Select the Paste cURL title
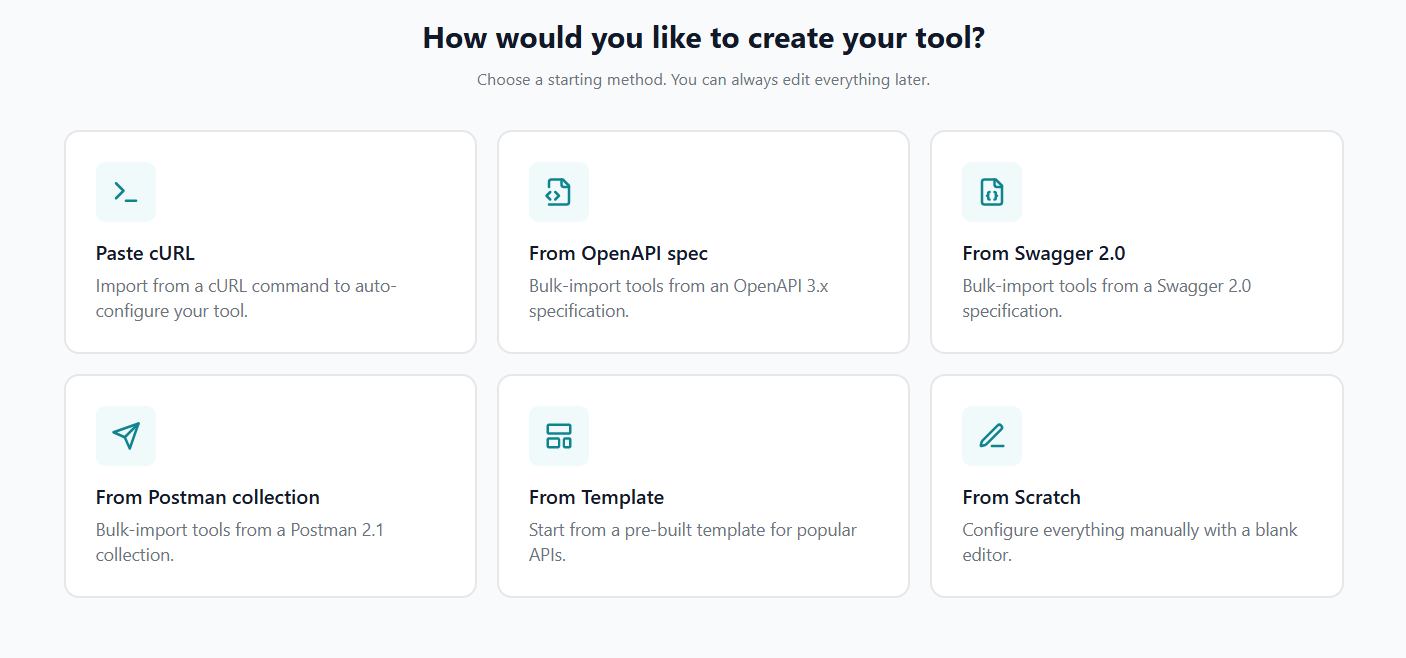The width and height of the screenshot is (1406, 658). 145,253
